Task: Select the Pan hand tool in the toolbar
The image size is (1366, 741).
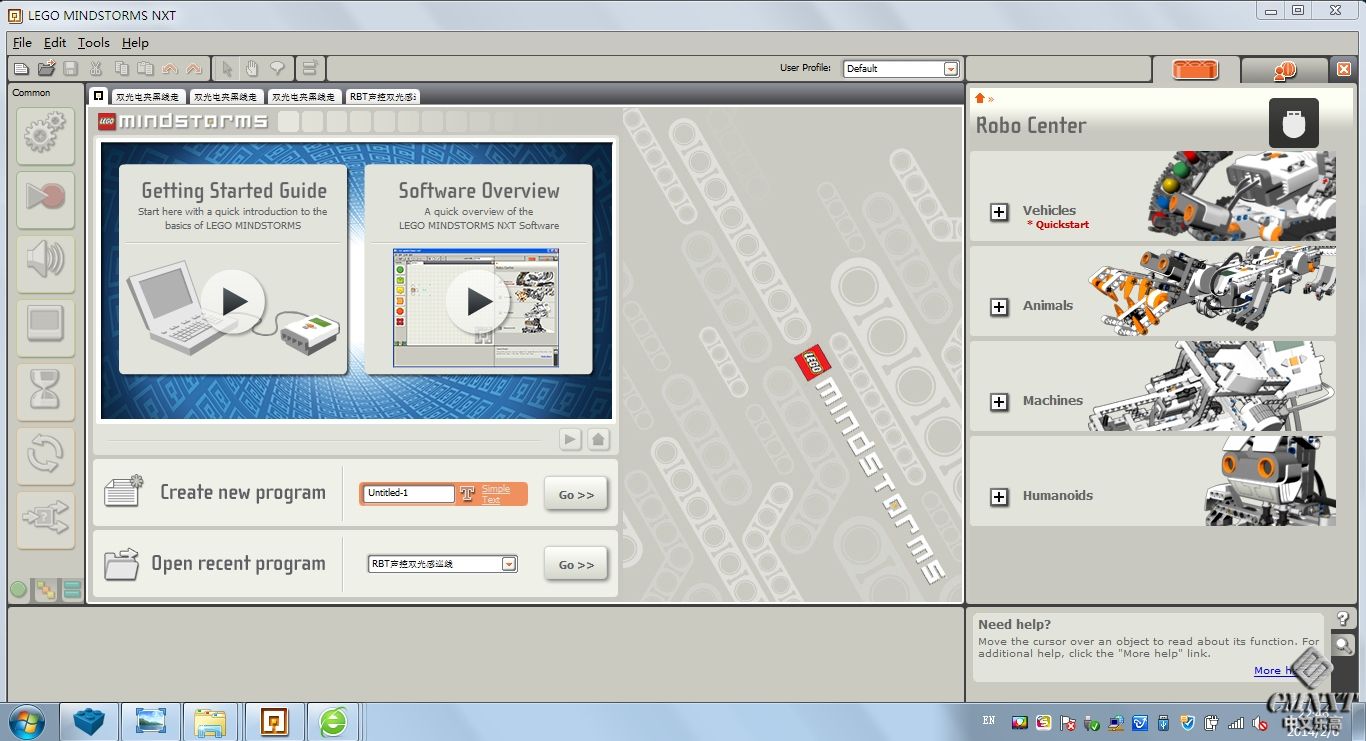Action: click(252, 68)
